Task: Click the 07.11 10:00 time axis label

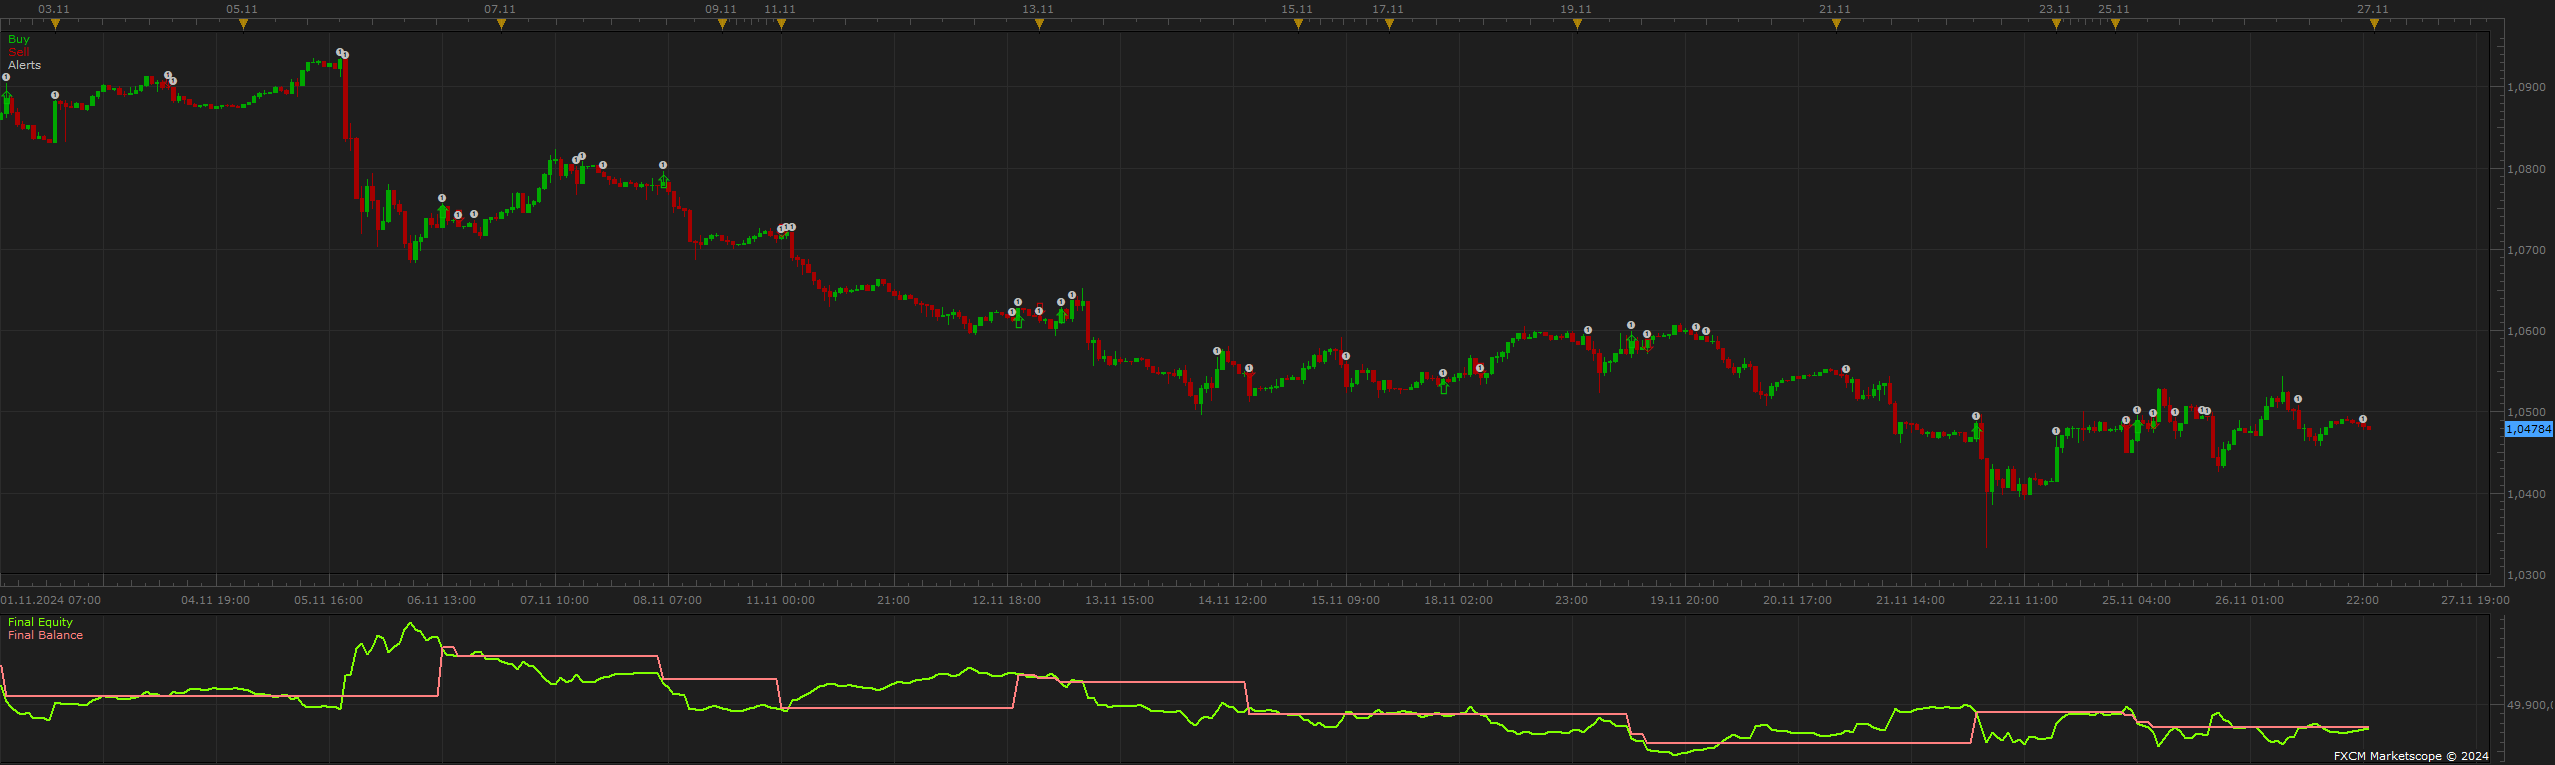Action: tap(554, 600)
